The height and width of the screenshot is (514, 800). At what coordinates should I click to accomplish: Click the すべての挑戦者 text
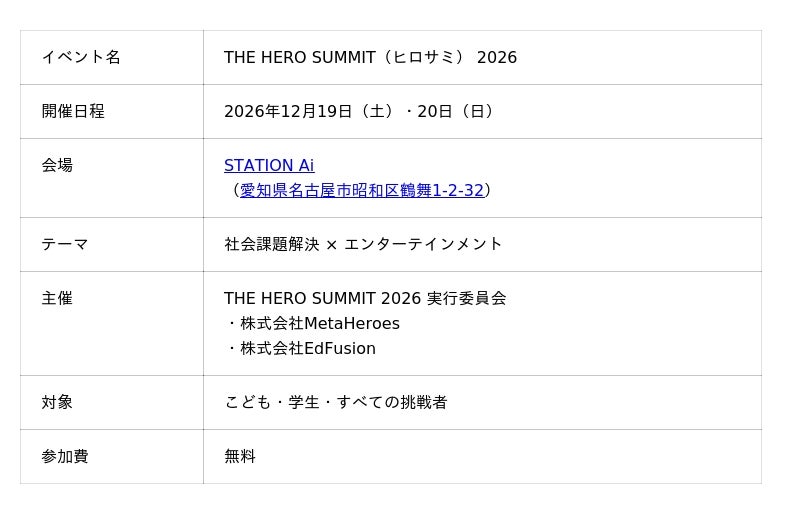[392, 403]
